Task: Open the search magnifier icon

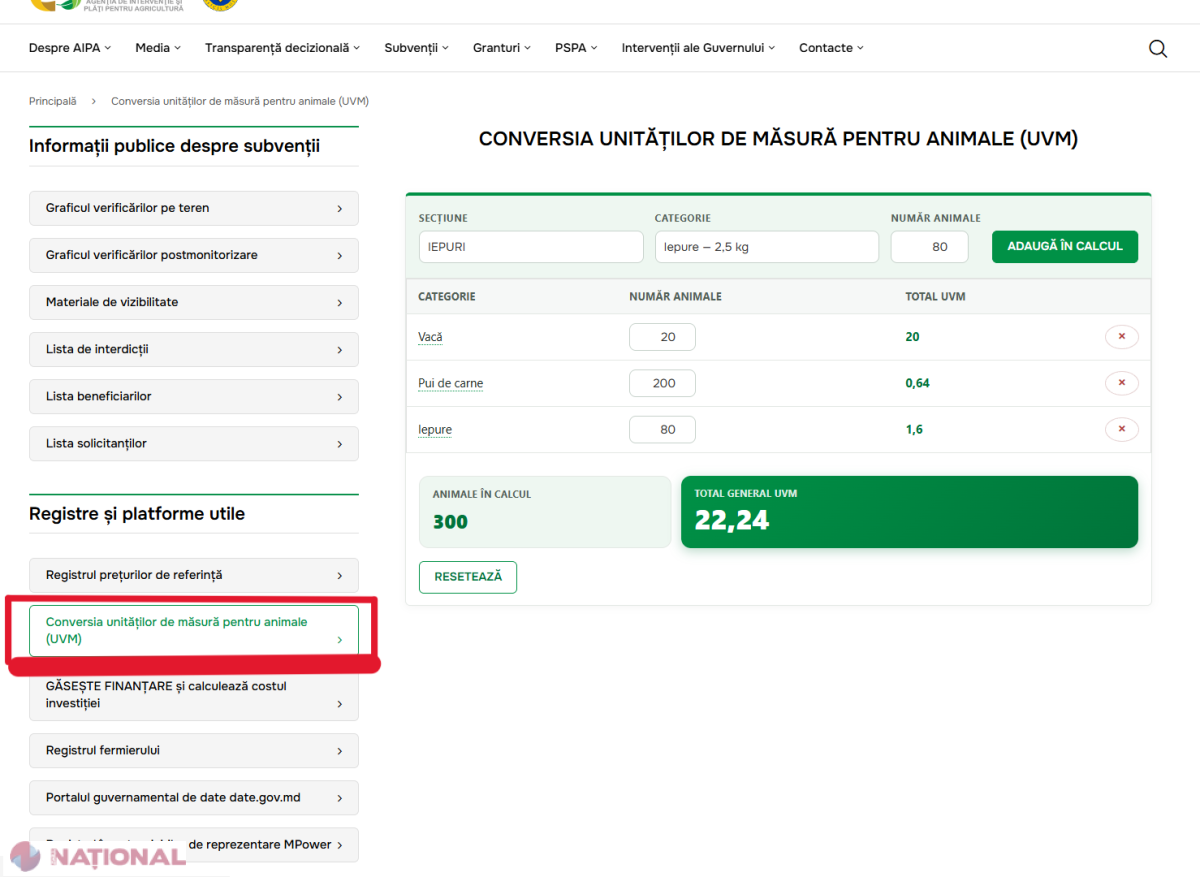Action: [1158, 48]
